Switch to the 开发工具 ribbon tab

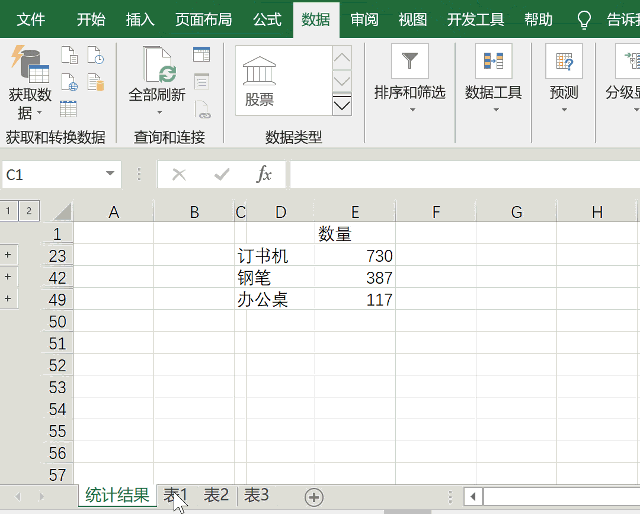(x=475, y=19)
